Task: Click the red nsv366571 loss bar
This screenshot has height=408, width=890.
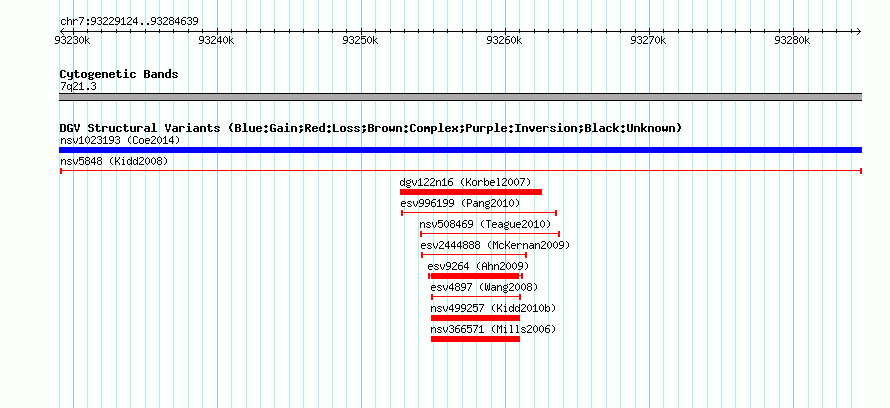Action: [475, 339]
